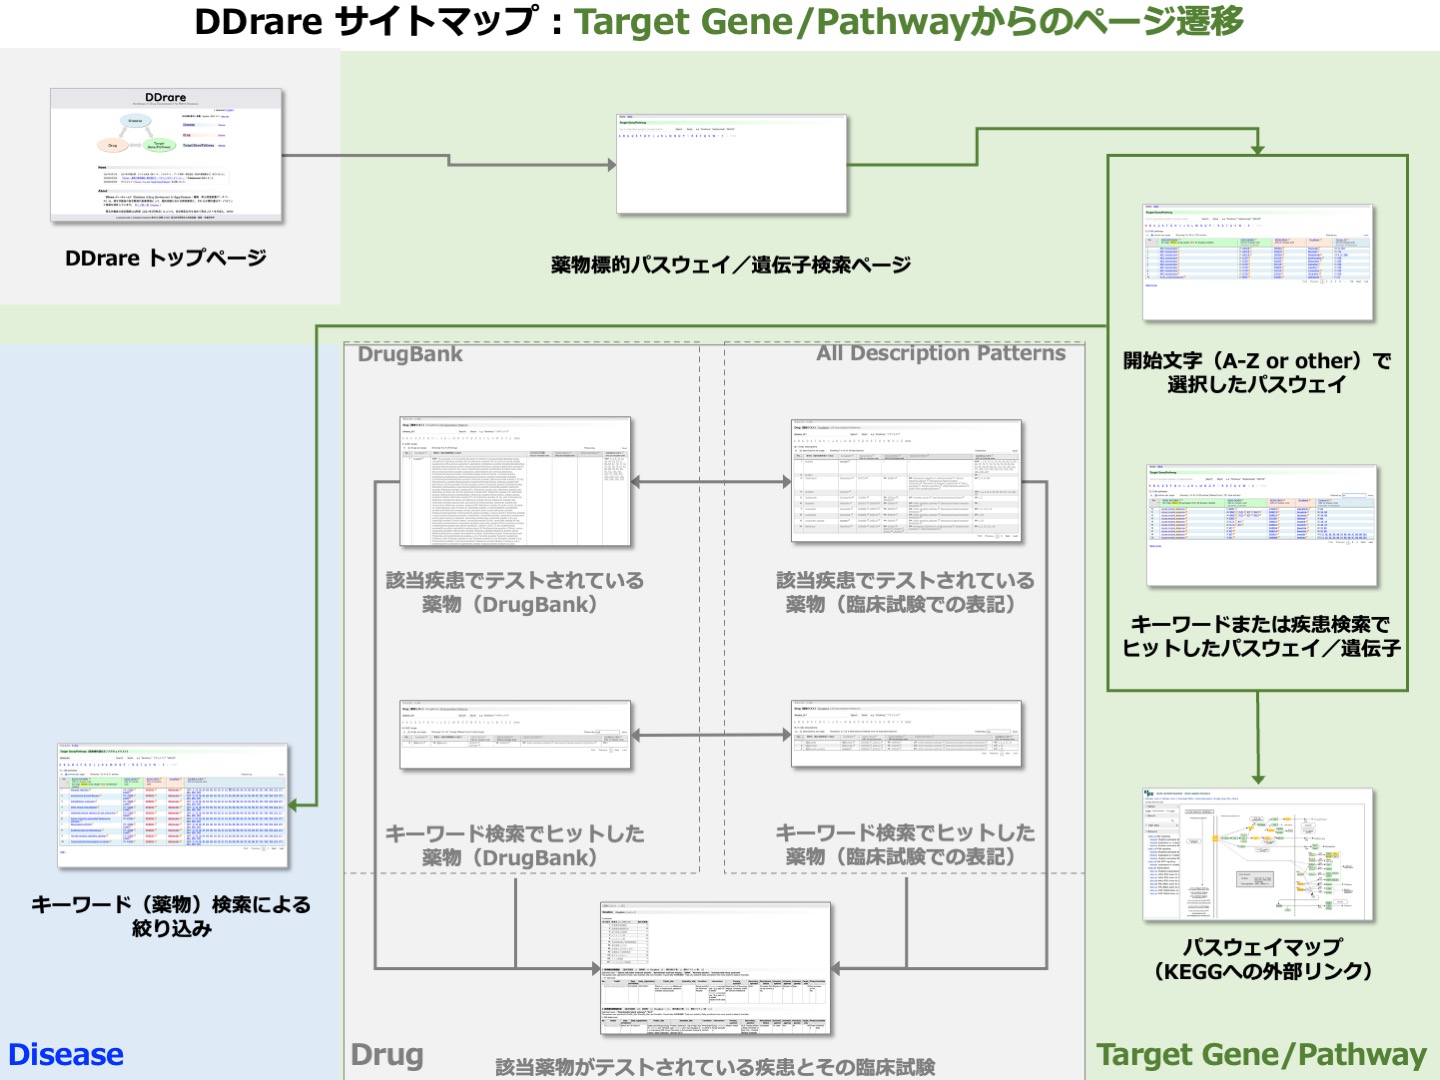Click the DDrare top page thumbnail

[166, 155]
